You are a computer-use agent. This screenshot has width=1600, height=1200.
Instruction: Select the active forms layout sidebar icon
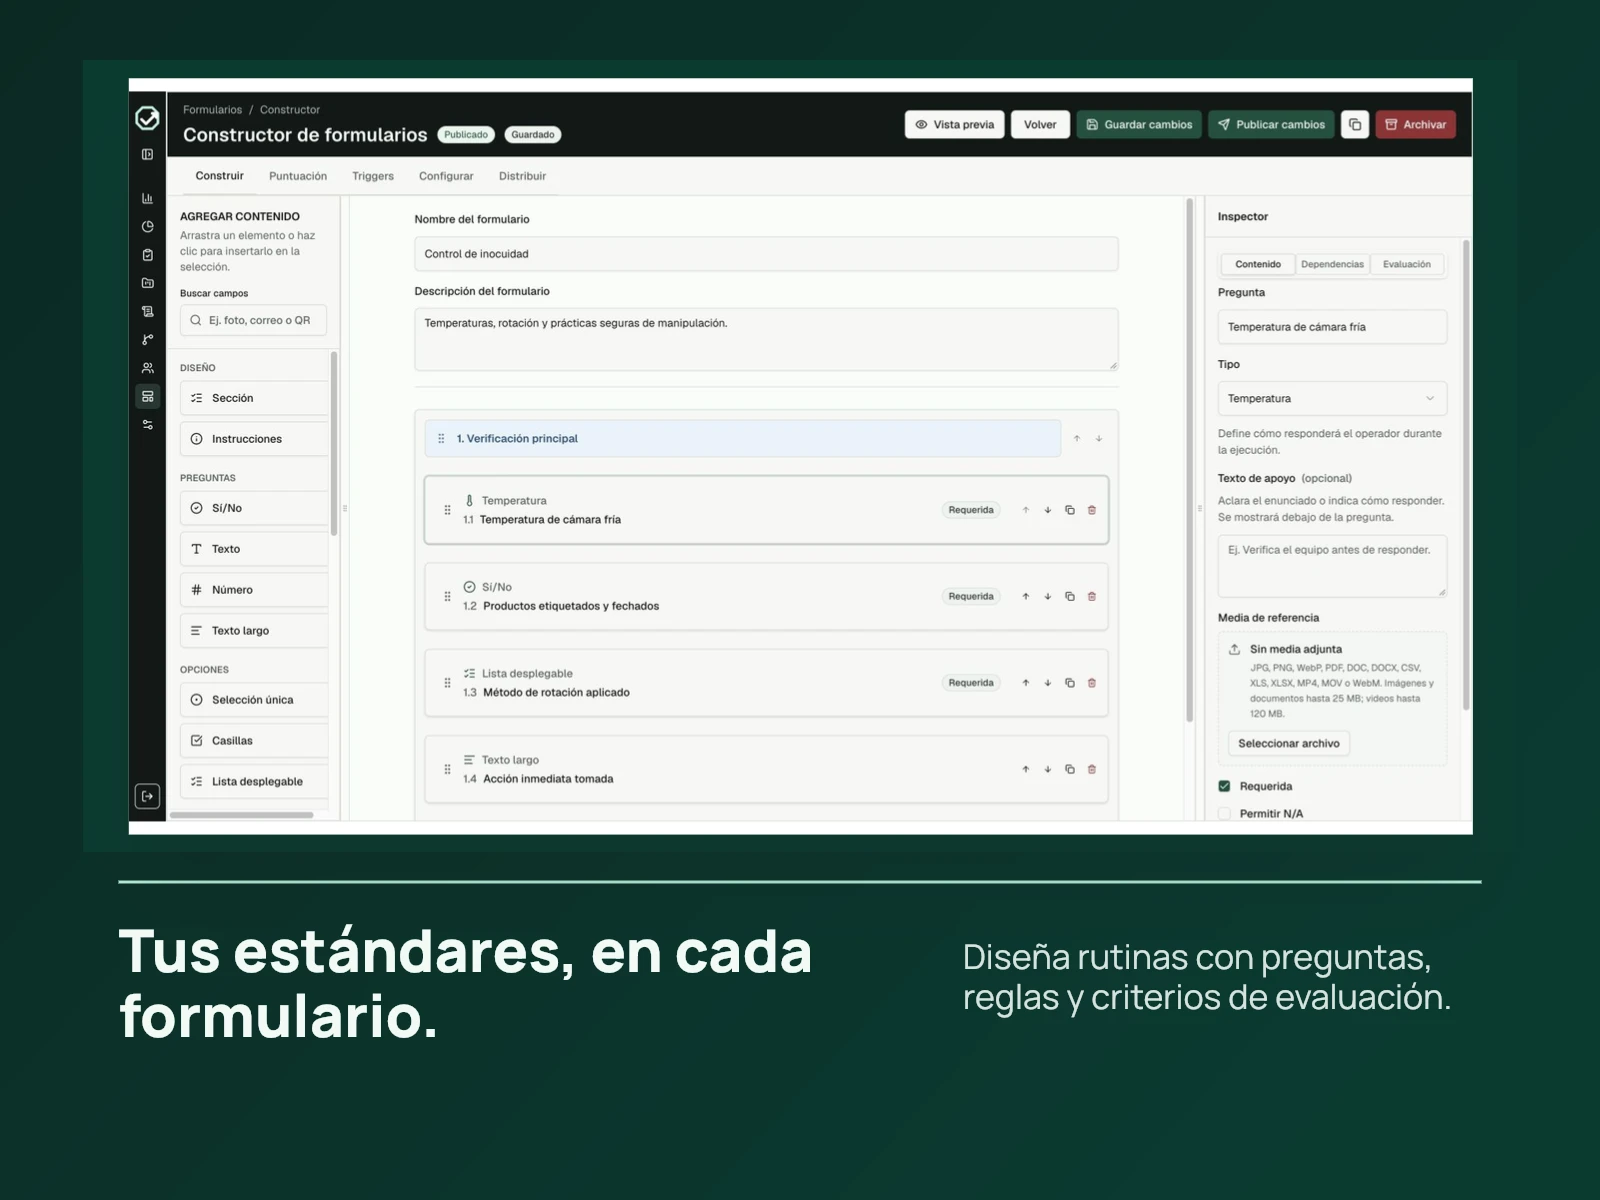click(x=147, y=397)
